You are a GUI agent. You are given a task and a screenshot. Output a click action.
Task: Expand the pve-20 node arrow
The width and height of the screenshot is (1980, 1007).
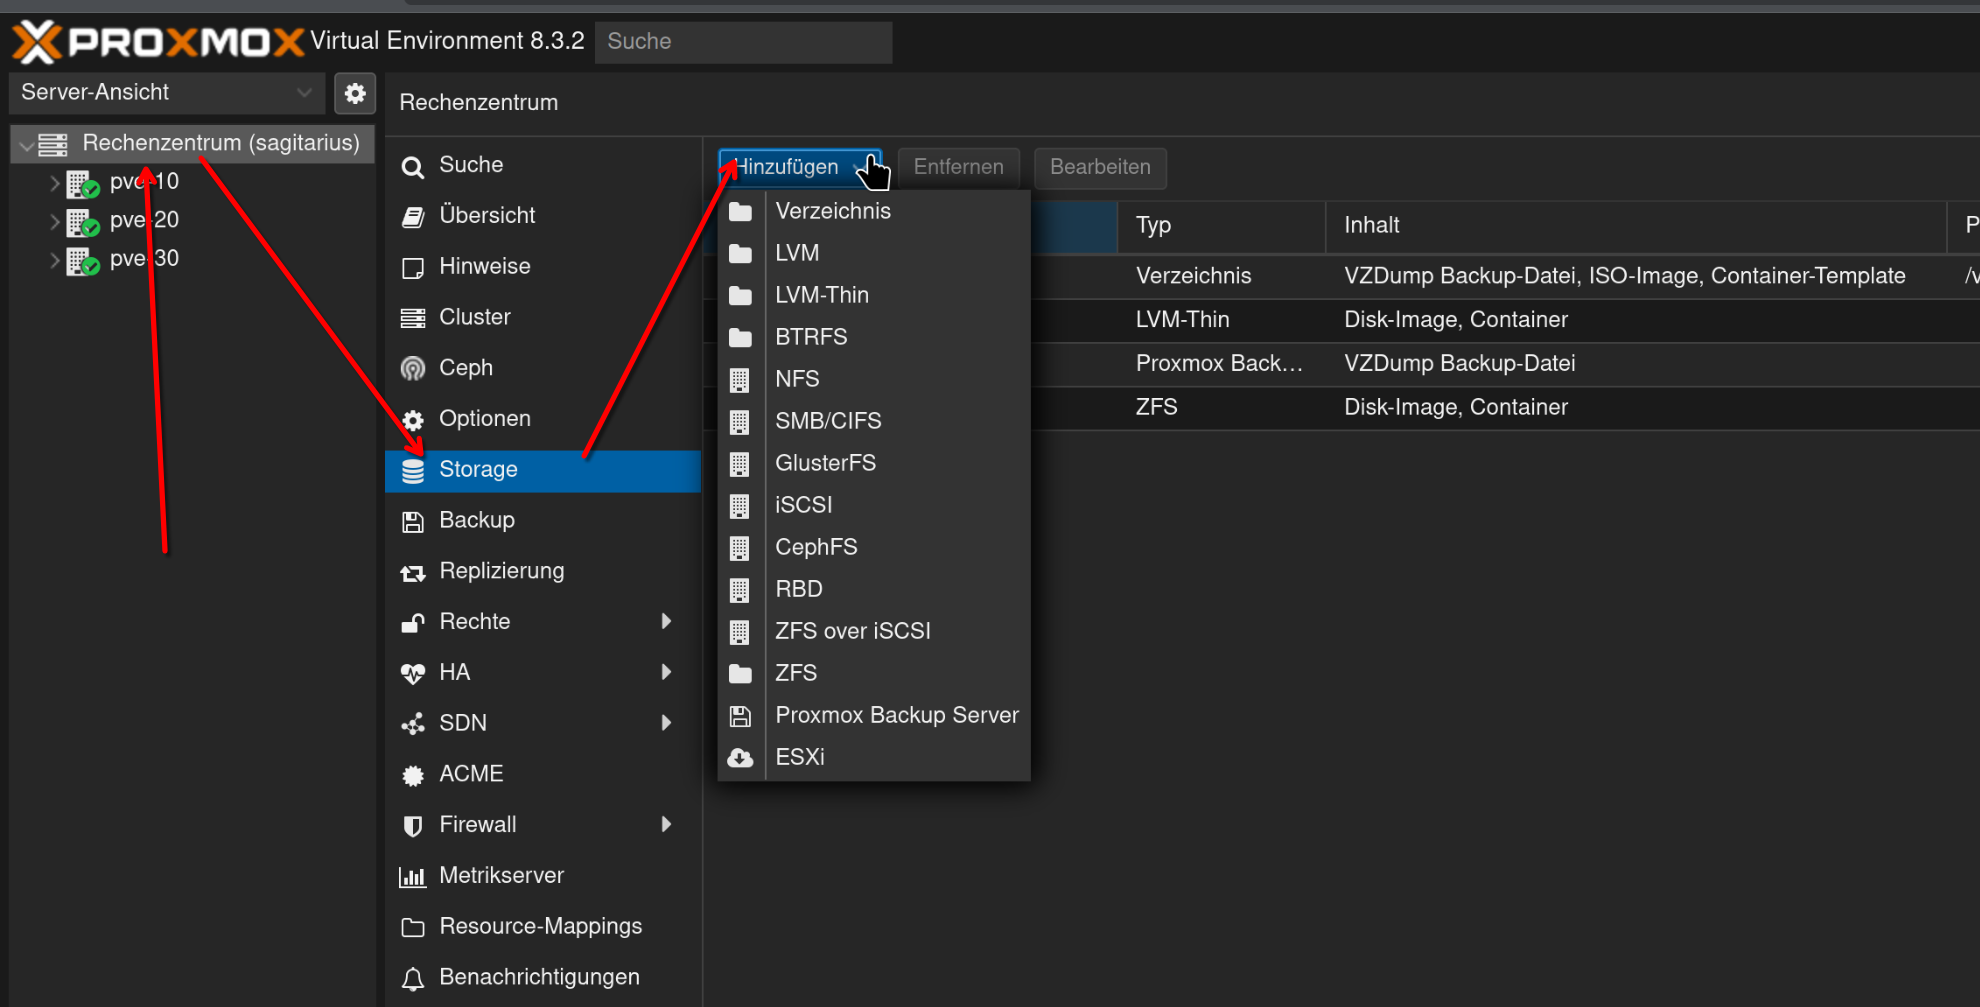(x=55, y=222)
